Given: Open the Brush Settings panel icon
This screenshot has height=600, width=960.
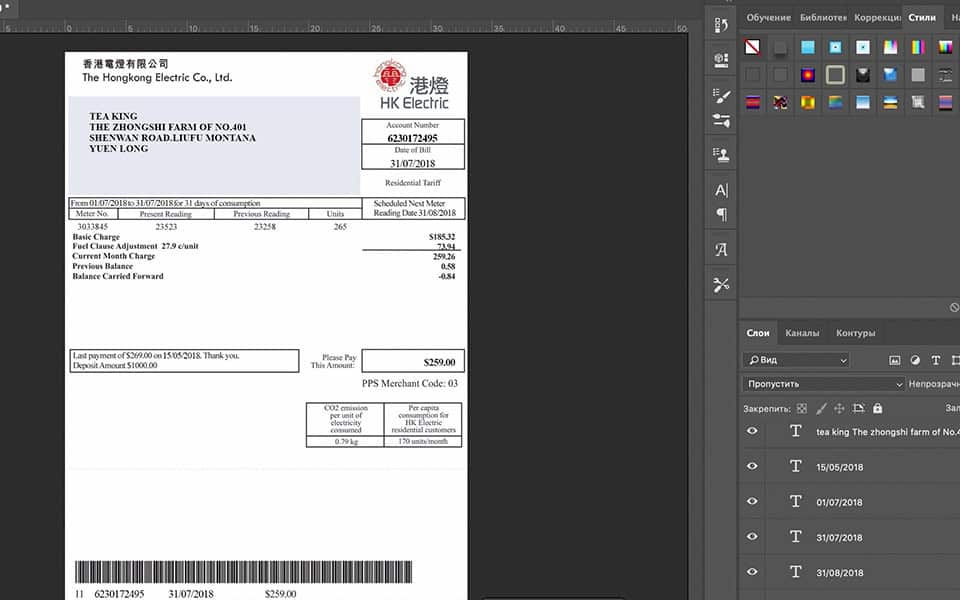Looking at the screenshot, I should point(721,119).
